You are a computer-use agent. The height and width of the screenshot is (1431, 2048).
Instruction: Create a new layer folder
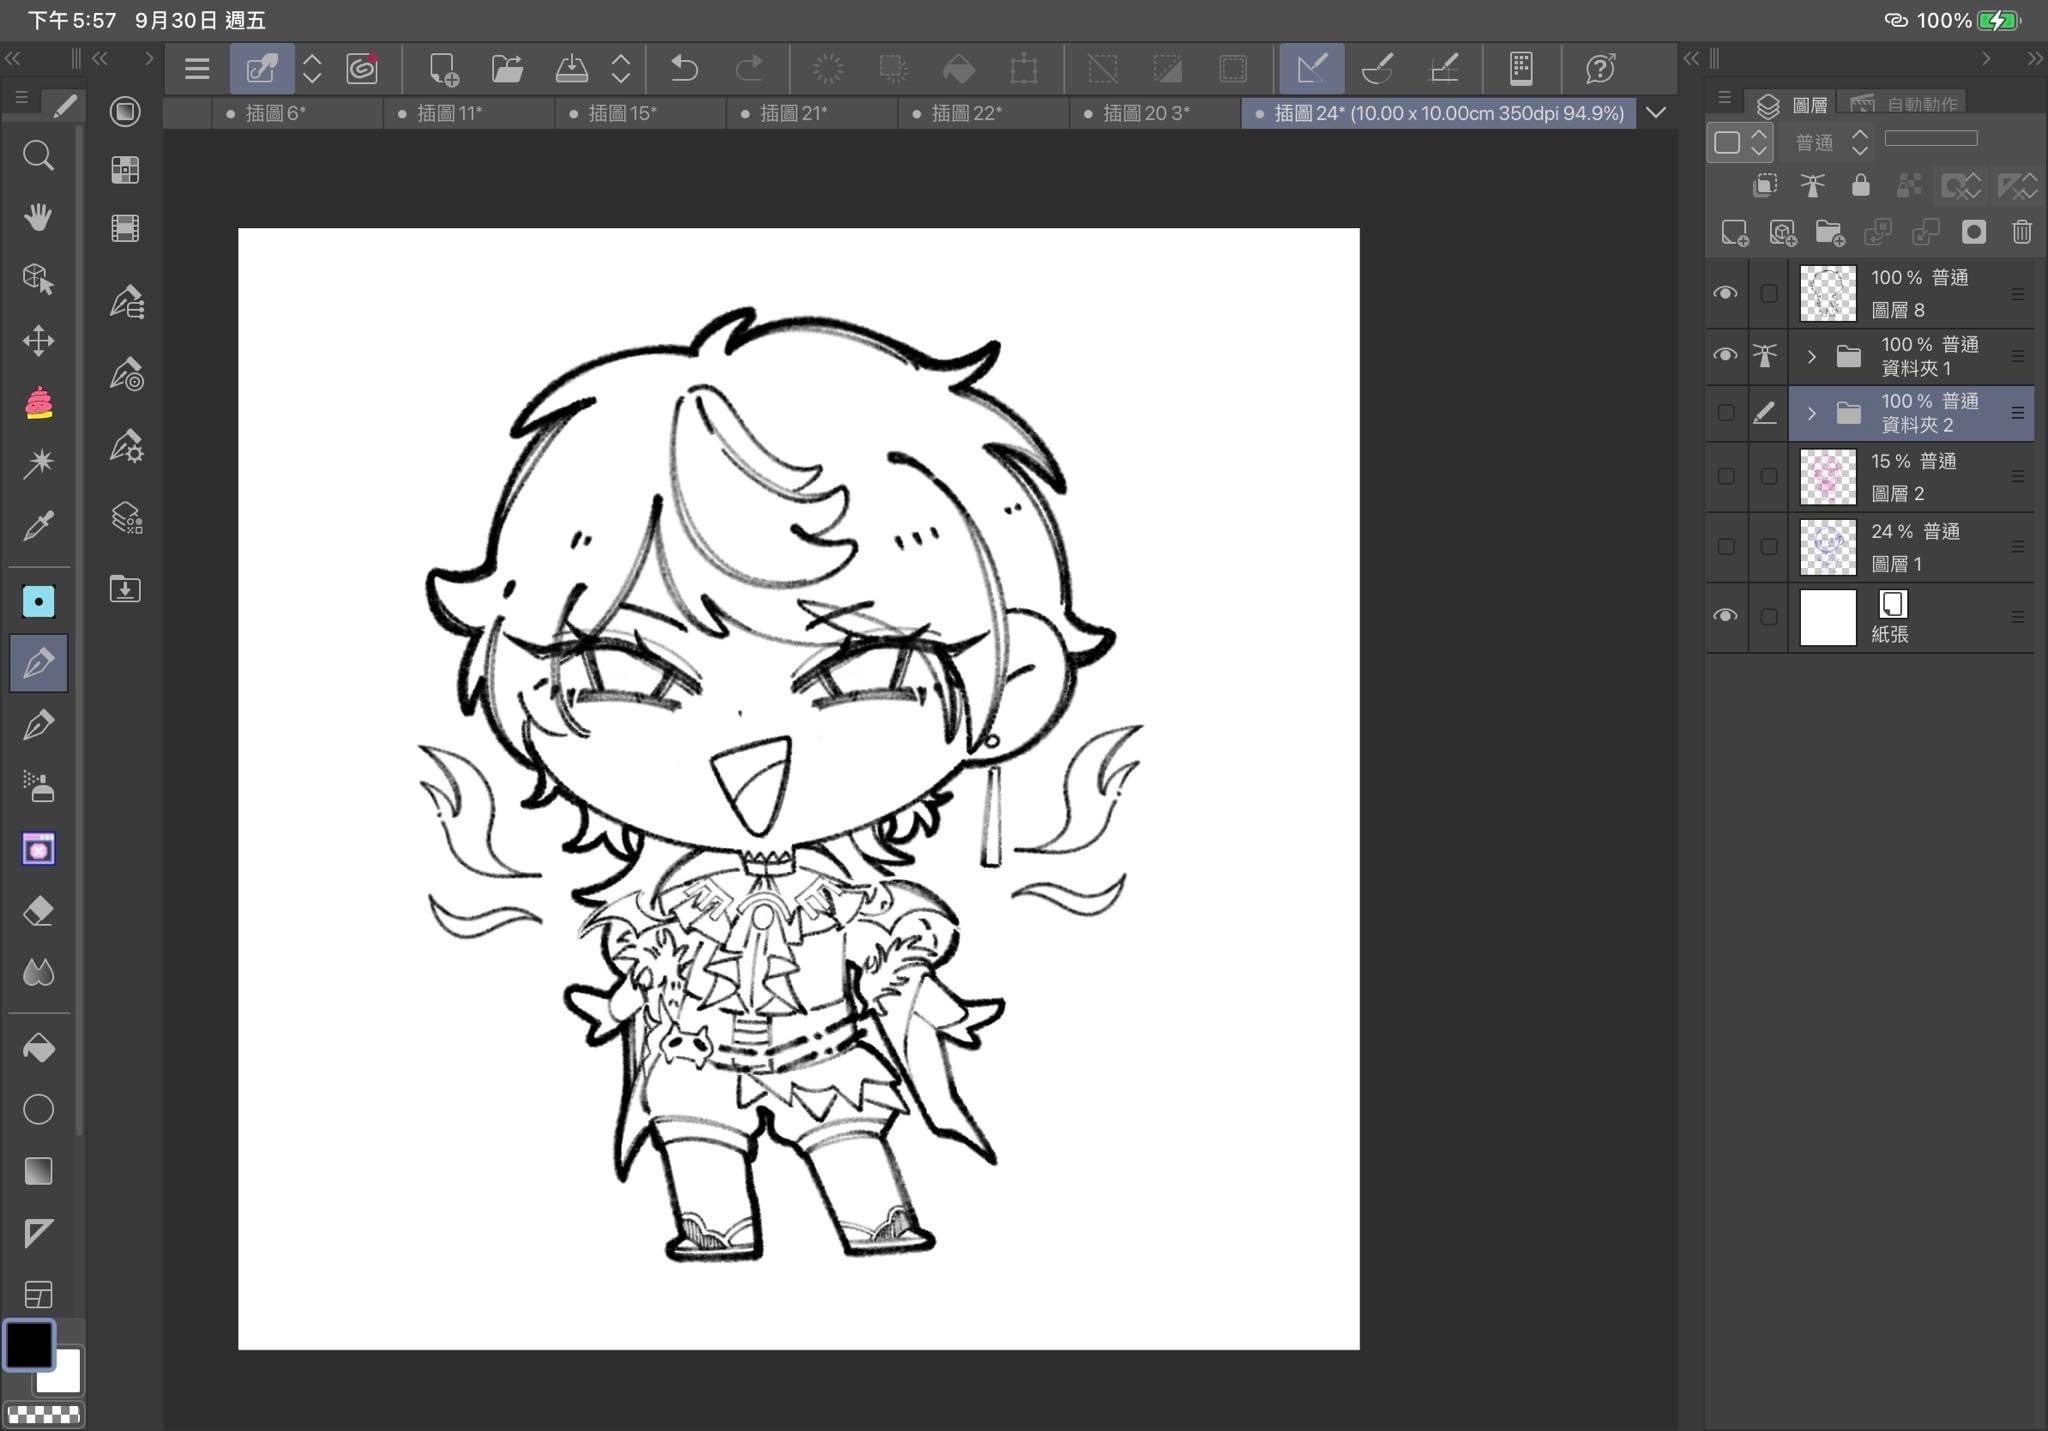click(1830, 233)
